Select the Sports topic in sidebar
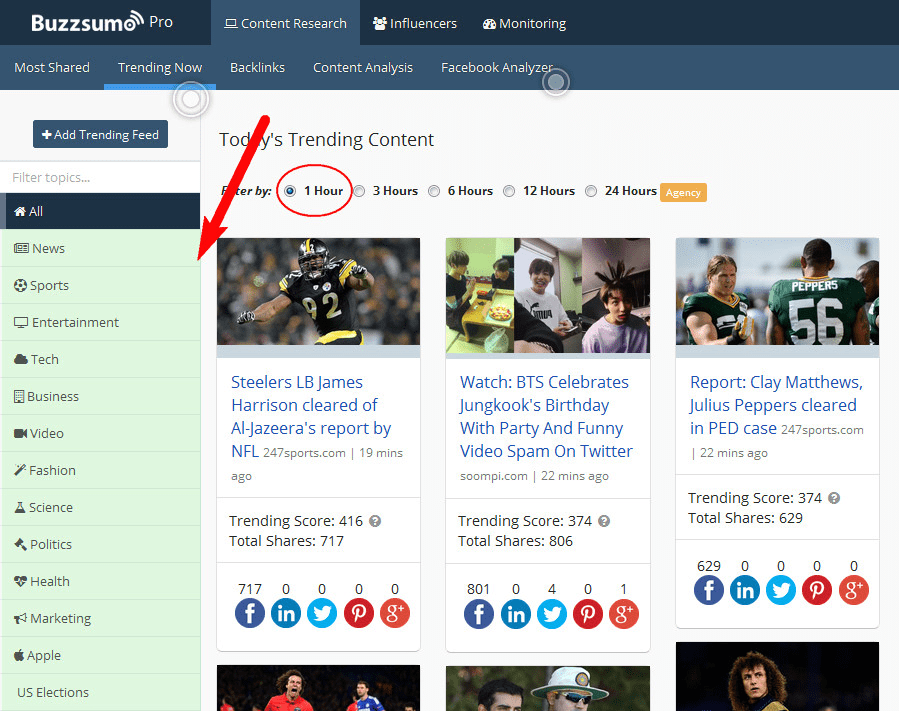The height and width of the screenshot is (711, 899). coord(100,286)
